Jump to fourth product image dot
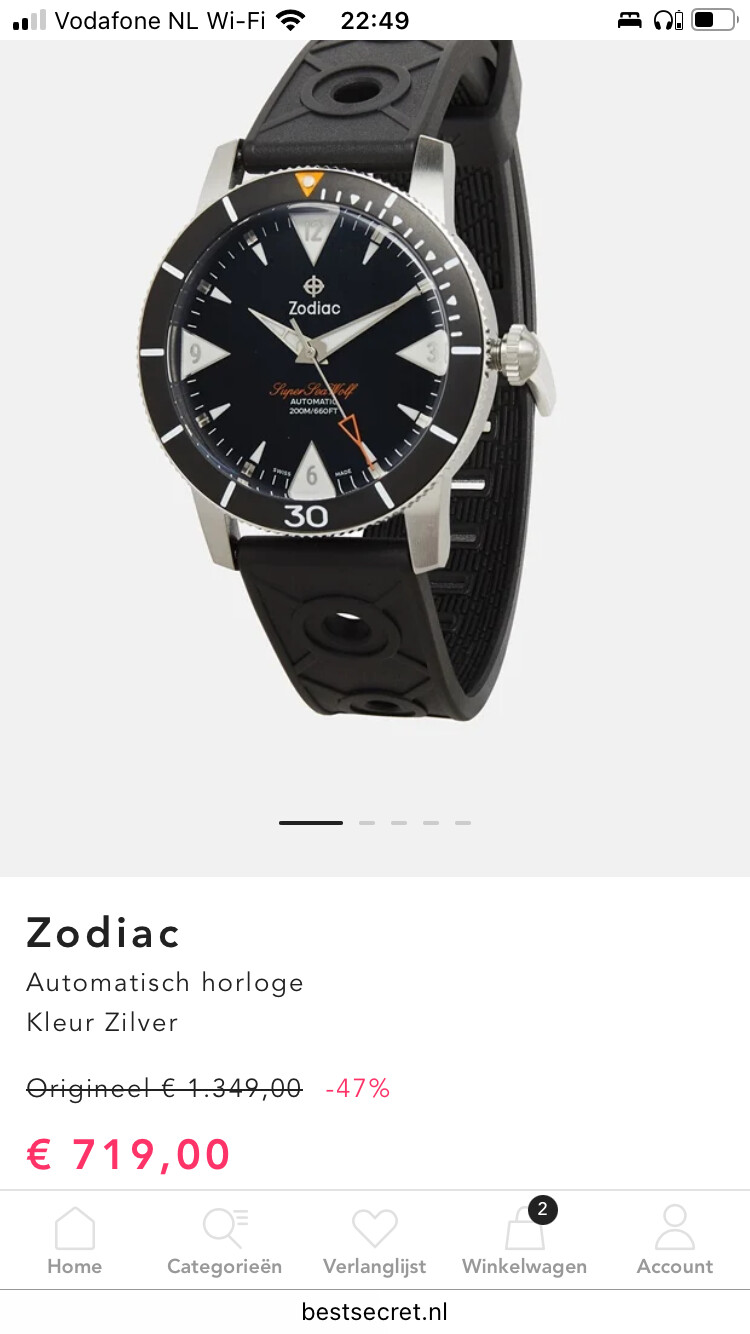 [x=431, y=823]
